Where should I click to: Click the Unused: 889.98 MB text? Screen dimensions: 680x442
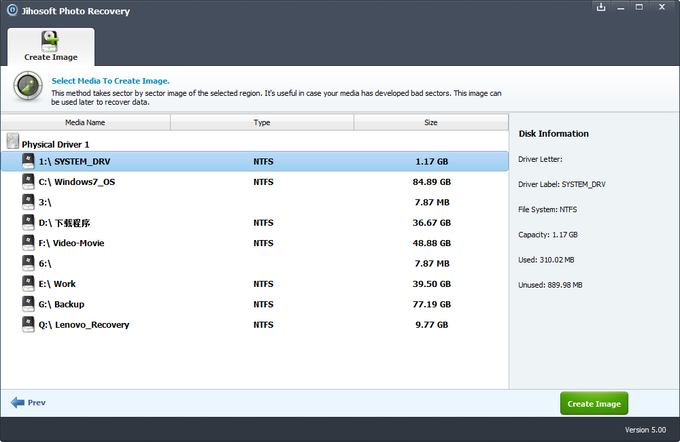click(550, 285)
